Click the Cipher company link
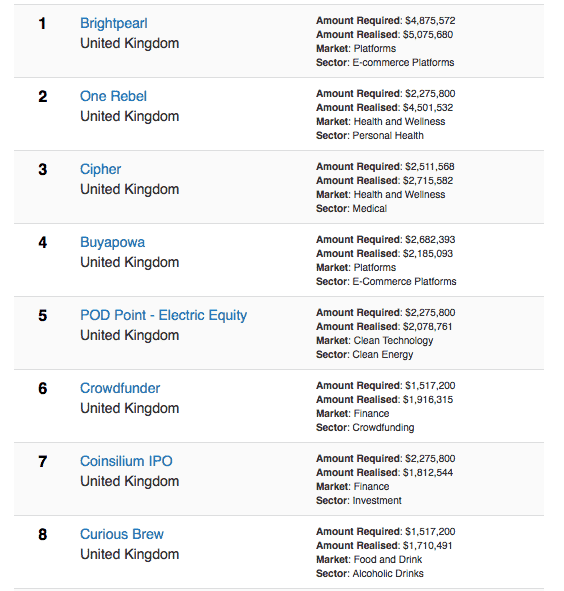This screenshot has width=564, height=591. point(100,170)
